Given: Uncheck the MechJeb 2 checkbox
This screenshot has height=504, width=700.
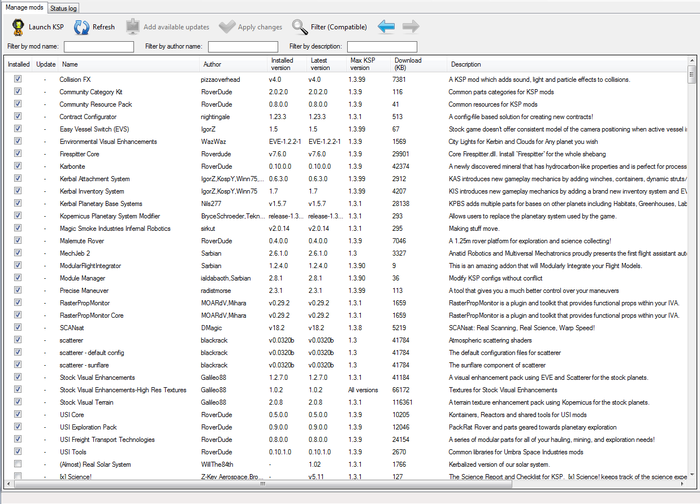Looking at the screenshot, I should pyautogui.click(x=18, y=253).
